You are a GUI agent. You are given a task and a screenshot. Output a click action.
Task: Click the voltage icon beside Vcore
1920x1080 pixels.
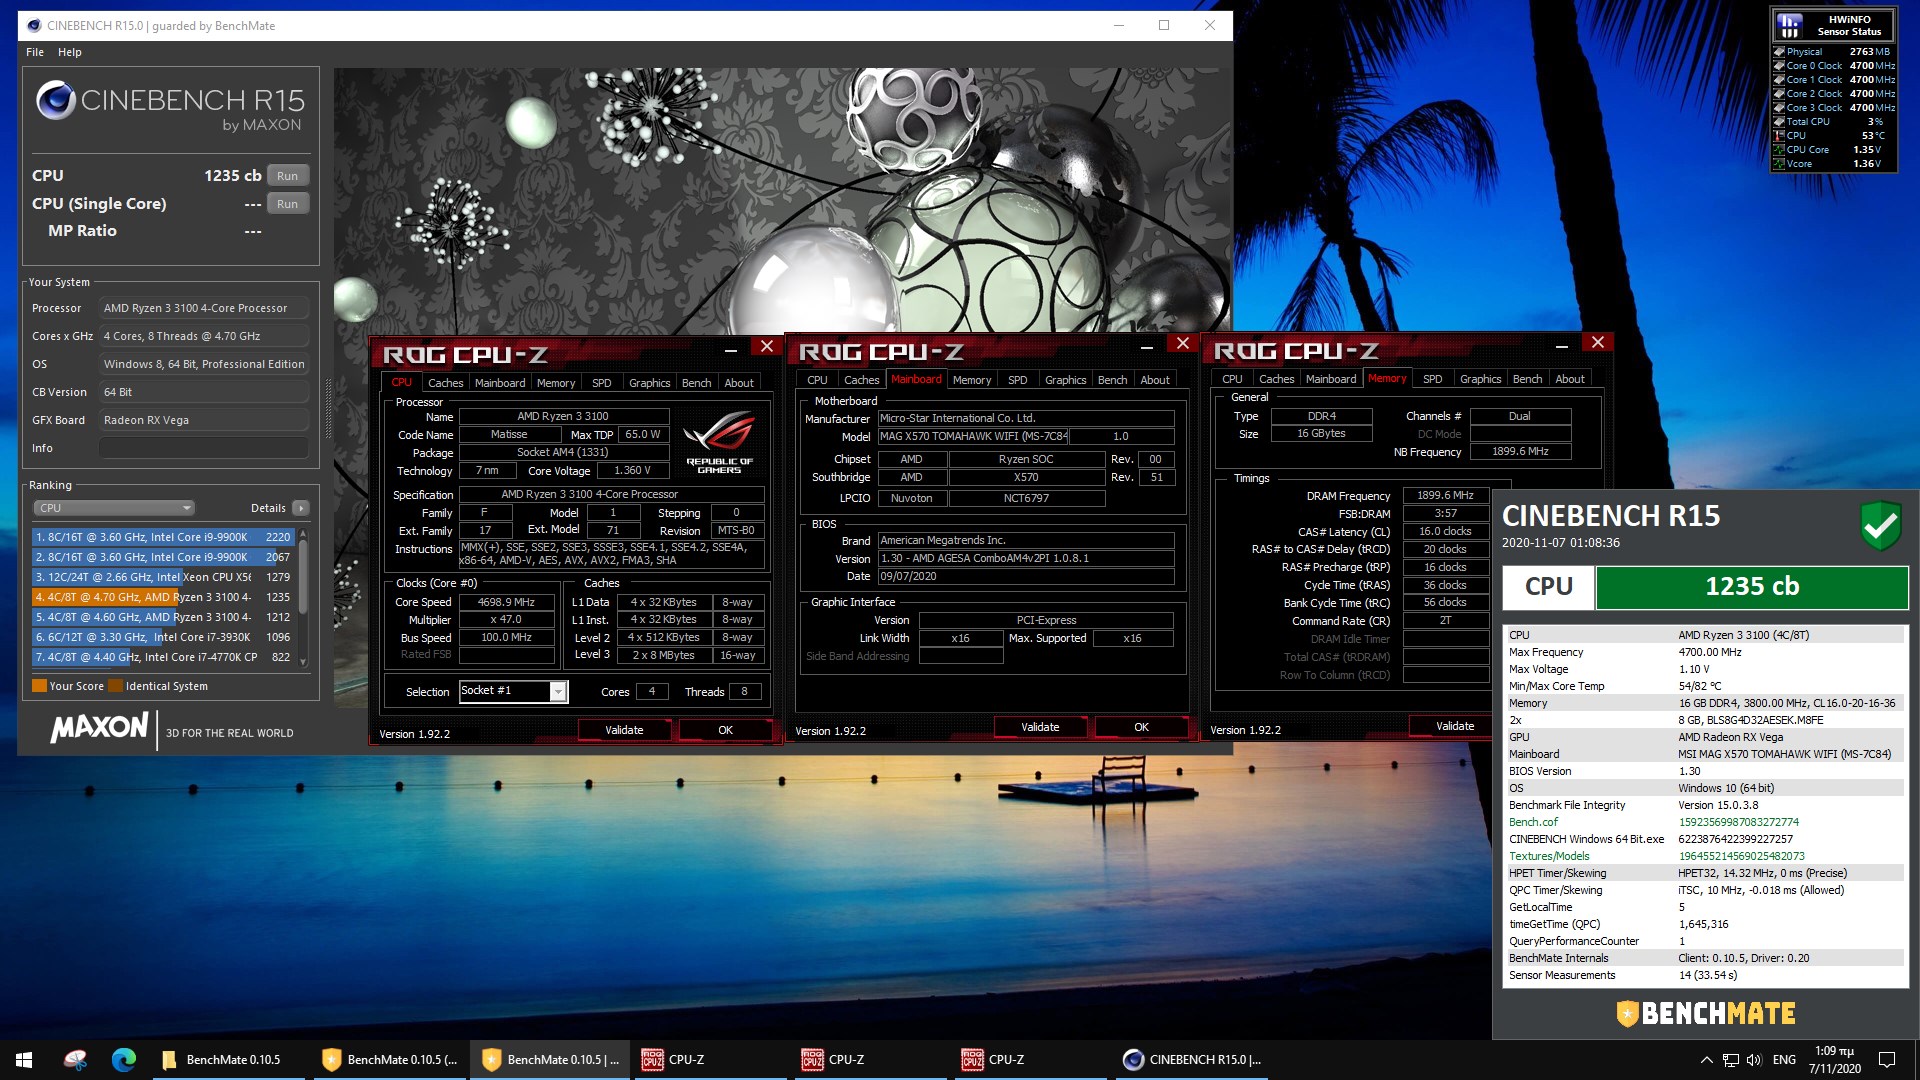click(1779, 164)
